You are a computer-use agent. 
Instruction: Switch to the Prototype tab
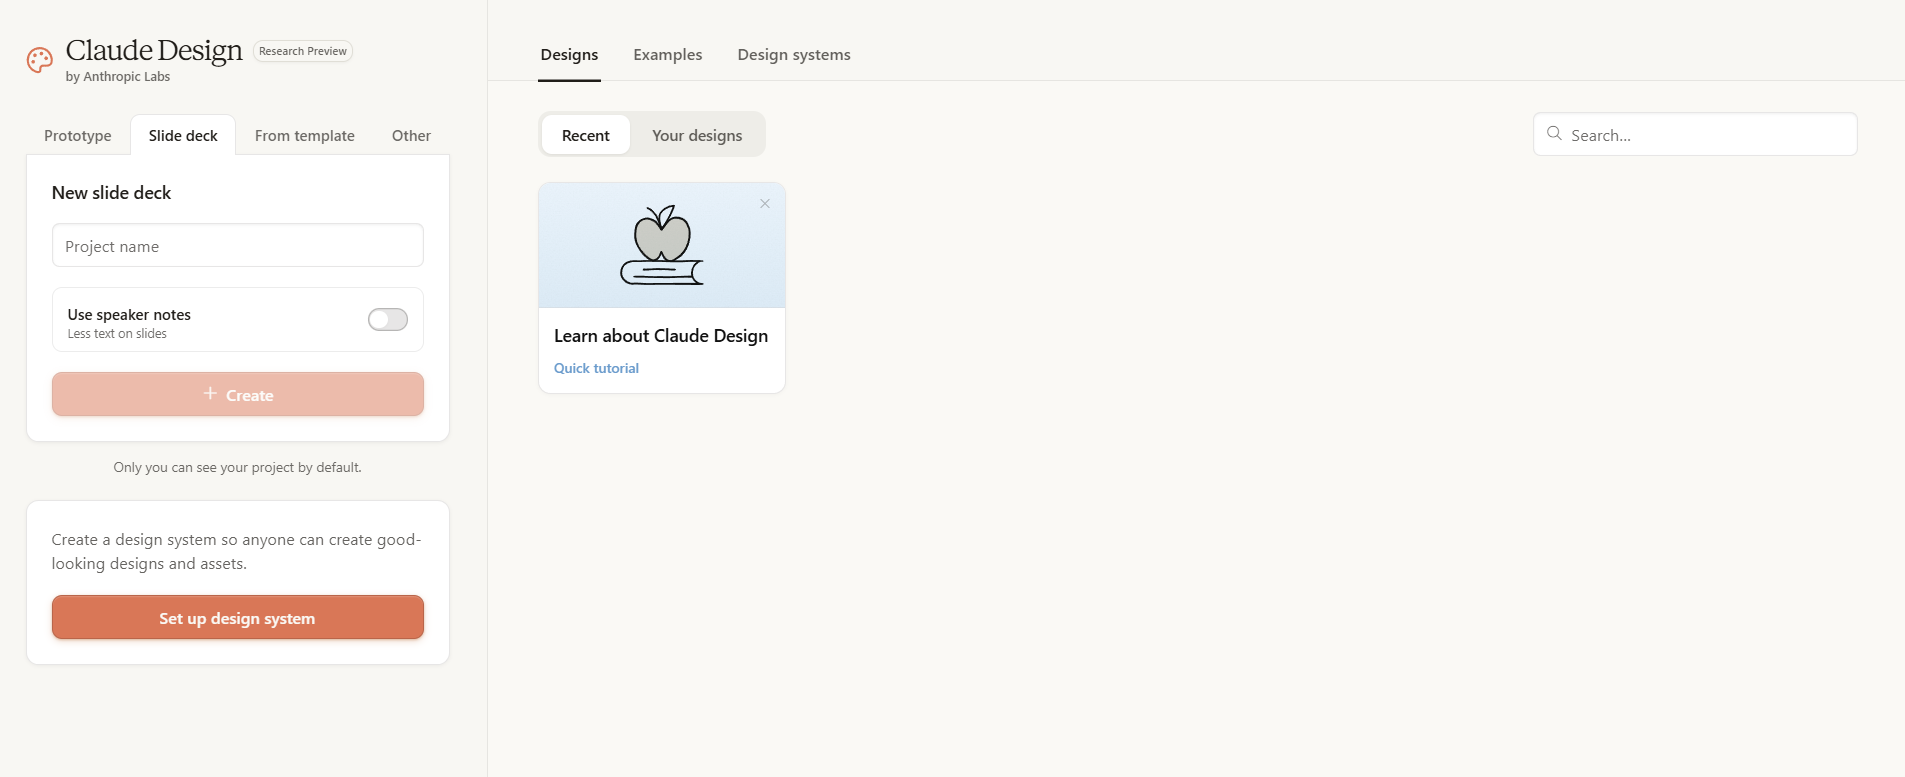[78, 136]
